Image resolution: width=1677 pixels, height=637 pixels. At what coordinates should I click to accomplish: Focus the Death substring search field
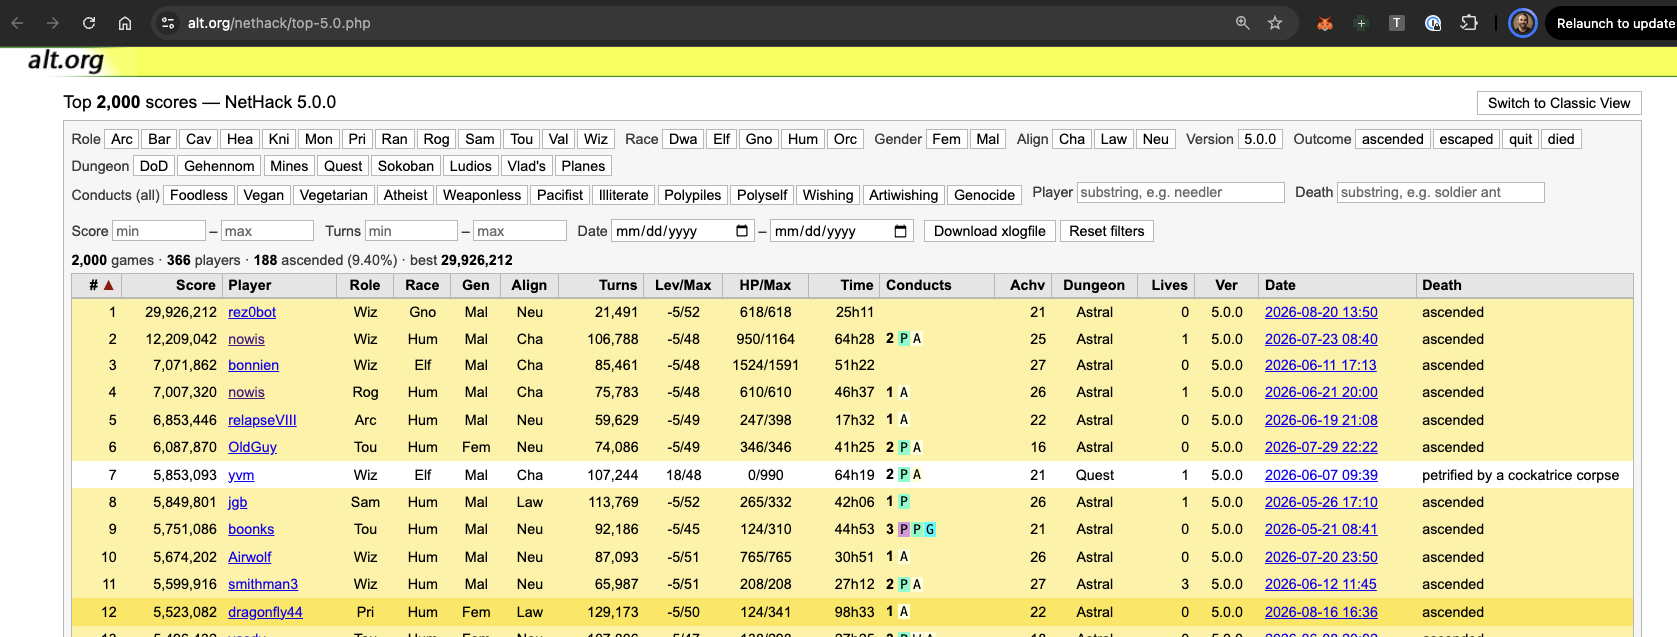tap(1441, 192)
